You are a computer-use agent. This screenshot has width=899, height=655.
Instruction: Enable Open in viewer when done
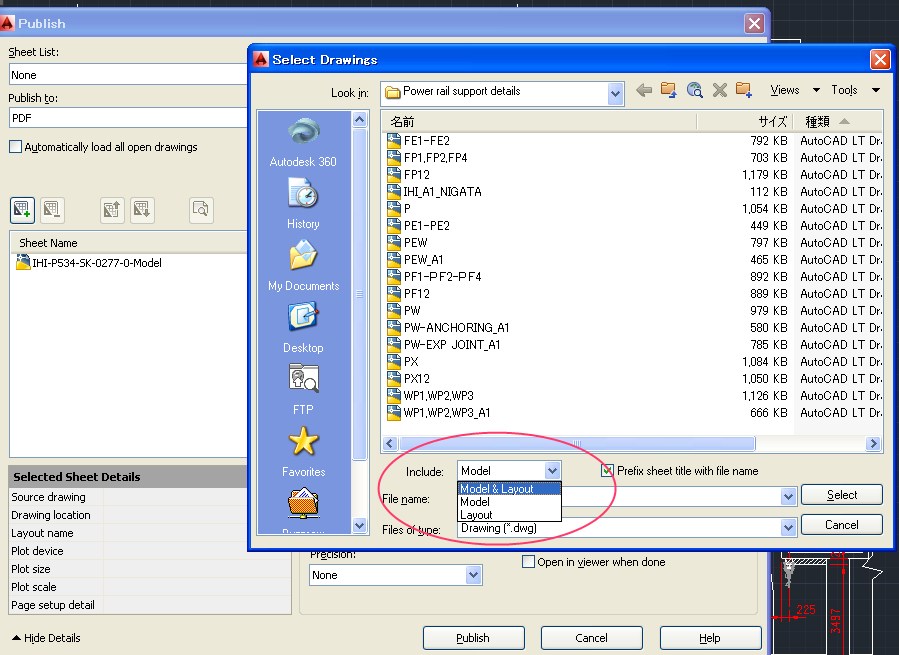tap(528, 561)
